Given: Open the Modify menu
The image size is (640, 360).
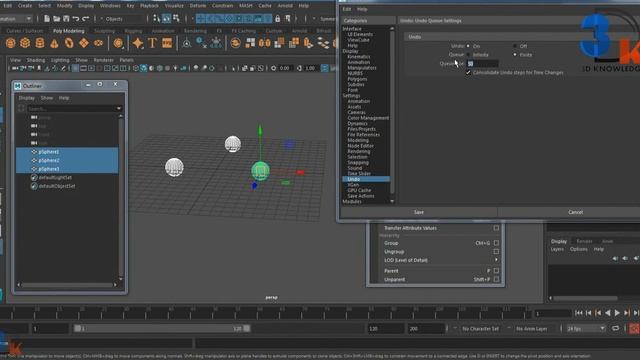Looking at the screenshot, I should tap(64, 6).
